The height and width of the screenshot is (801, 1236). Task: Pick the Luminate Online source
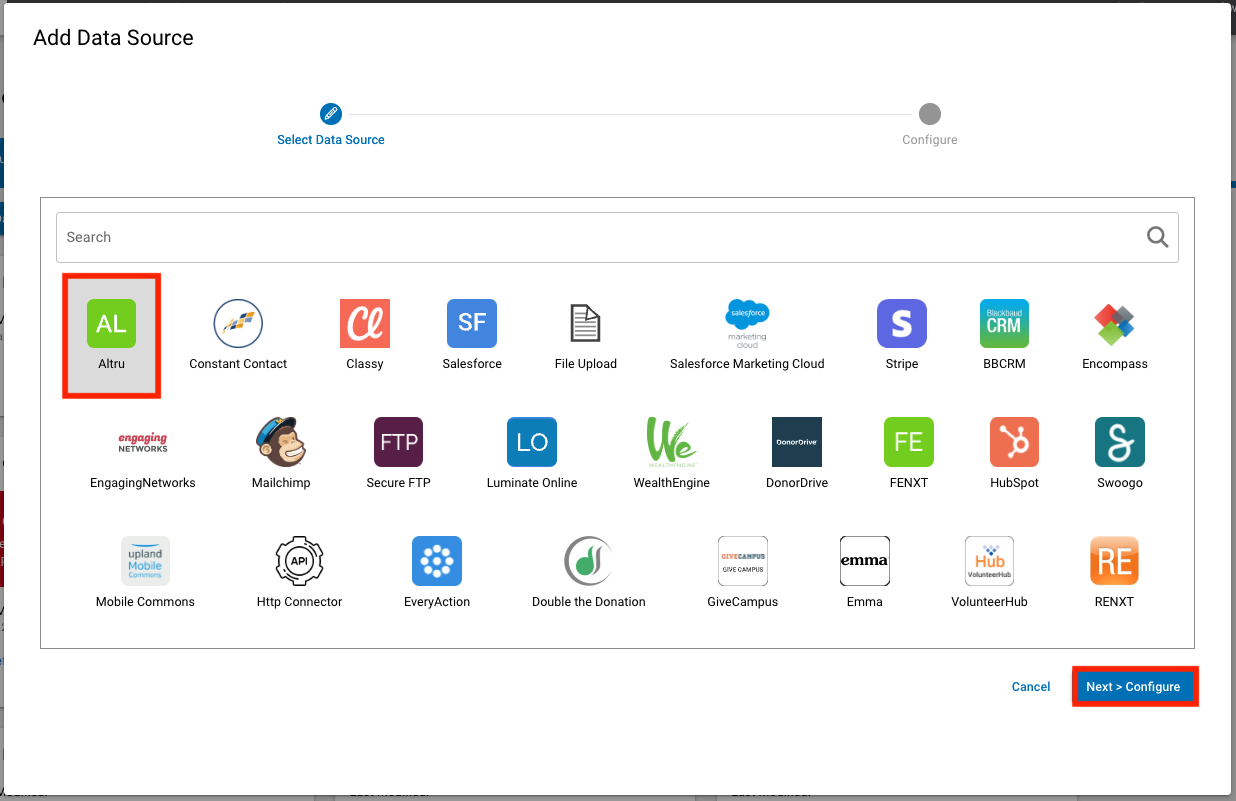coord(531,442)
